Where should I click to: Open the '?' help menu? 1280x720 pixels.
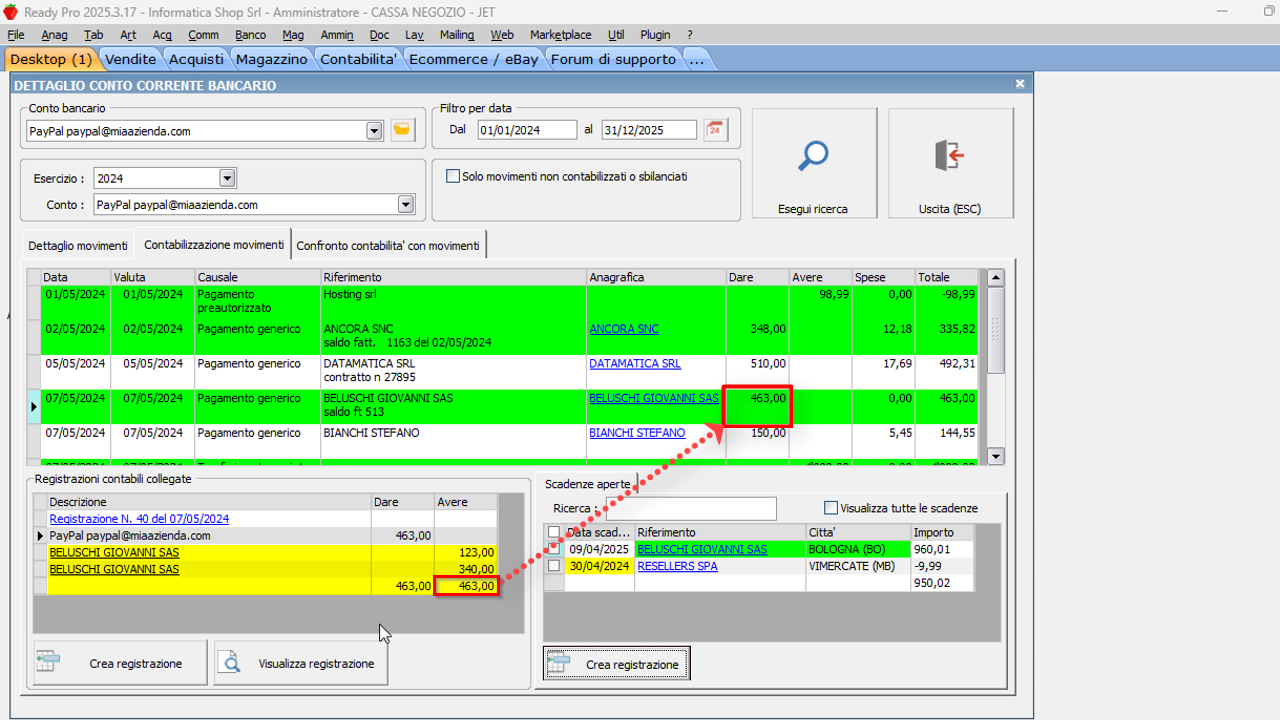(x=689, y=34)
